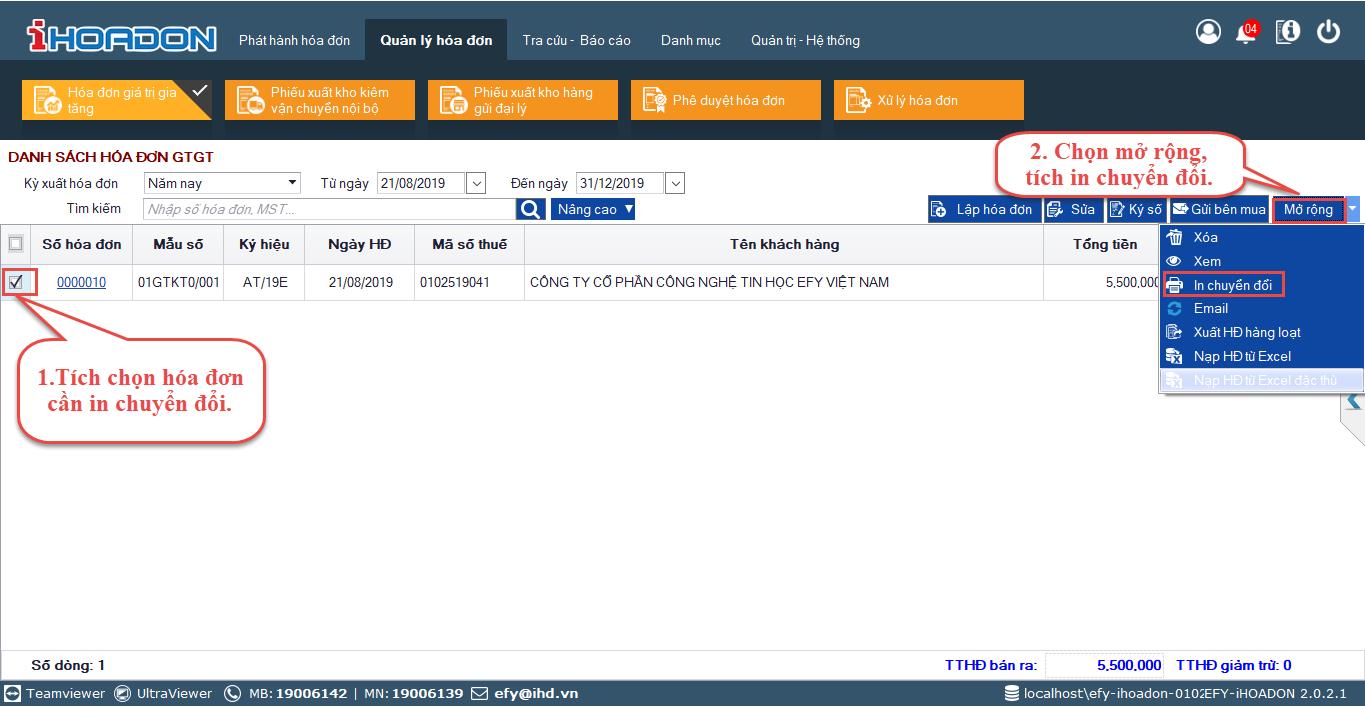Image resolution: width=1365 pixels, height=706 pixels.
Task: Open Phê duyệt hóa đơn tile
Action: tap(725, 100)
